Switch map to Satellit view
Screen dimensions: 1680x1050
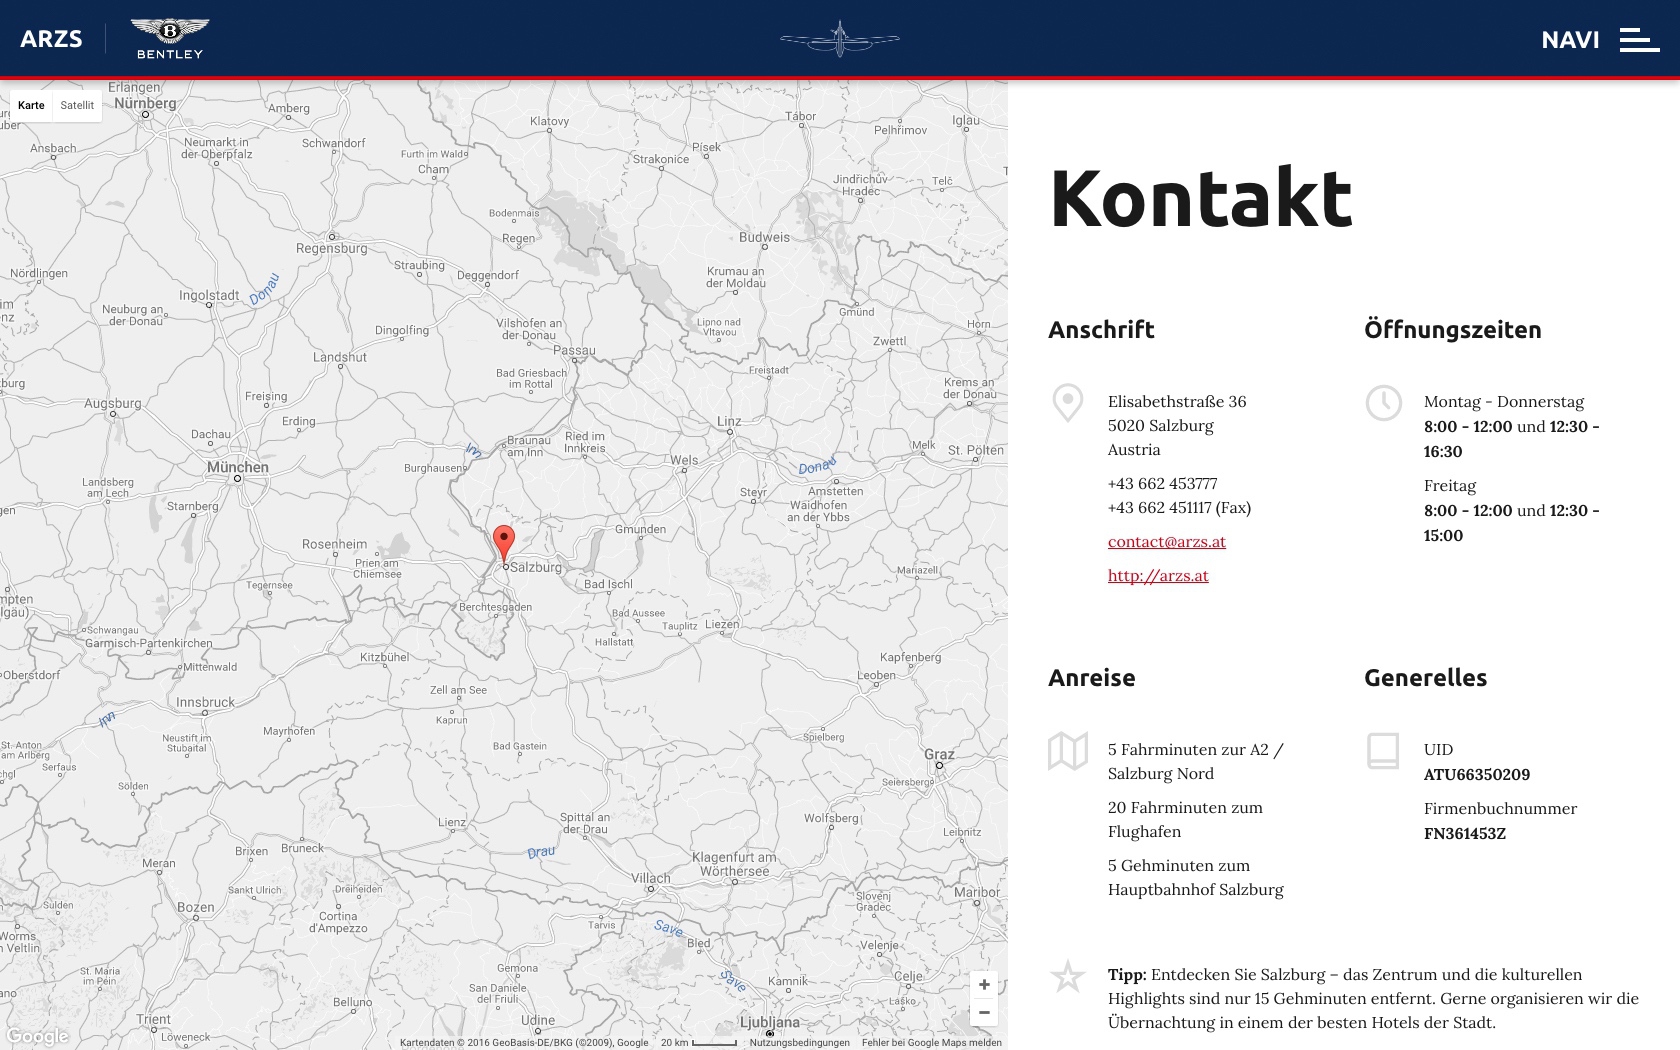[77, 105]
